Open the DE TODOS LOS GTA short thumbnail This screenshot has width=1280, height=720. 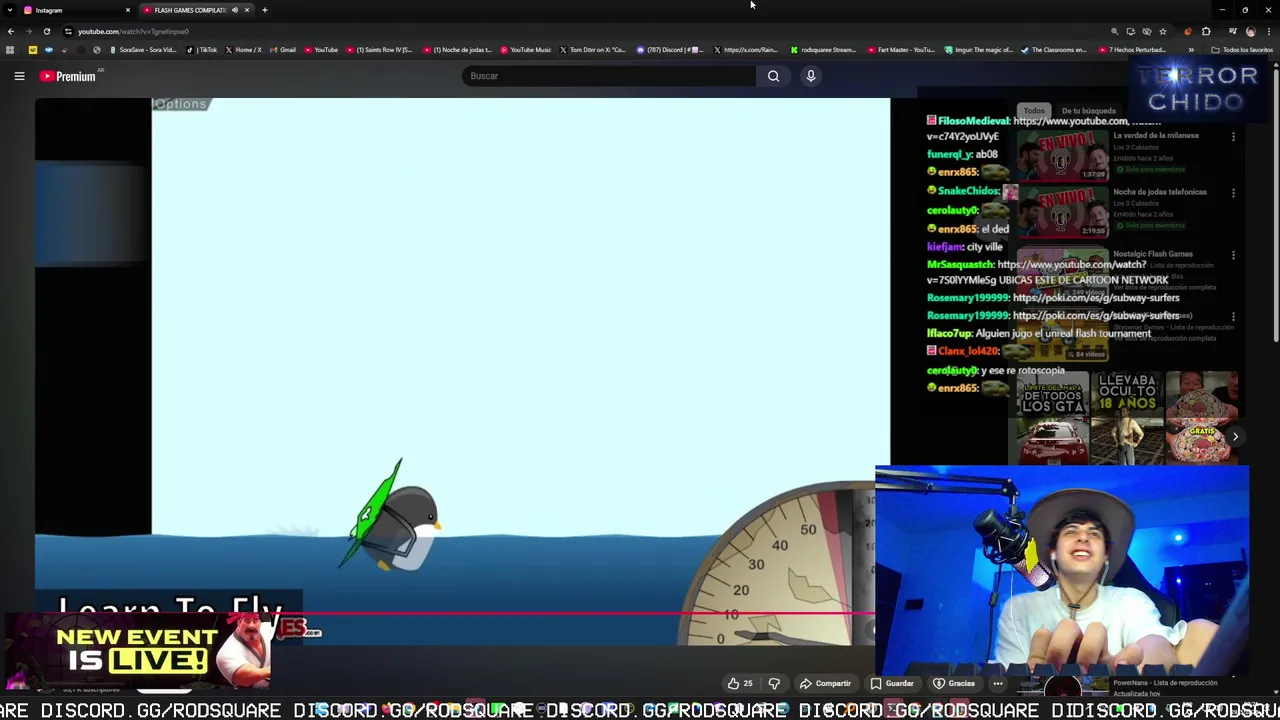[x=1053, y=418]
